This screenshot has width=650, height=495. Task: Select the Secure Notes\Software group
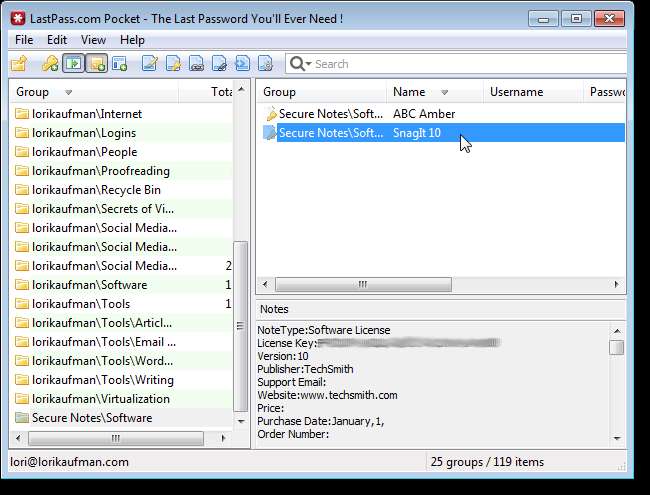point(122,417)
